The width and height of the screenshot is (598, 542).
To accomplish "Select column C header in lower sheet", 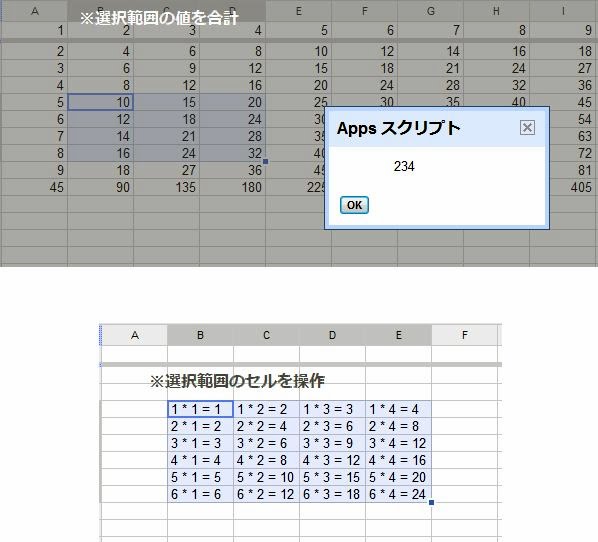I will 266,335.
